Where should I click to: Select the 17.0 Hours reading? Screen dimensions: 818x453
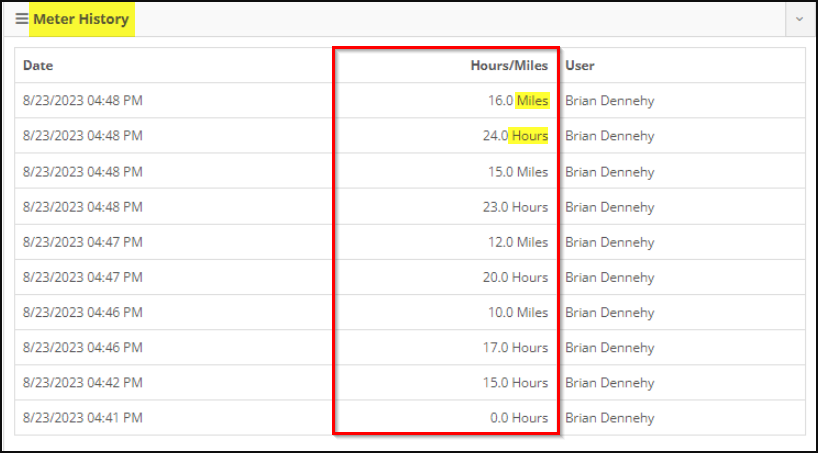515,348
